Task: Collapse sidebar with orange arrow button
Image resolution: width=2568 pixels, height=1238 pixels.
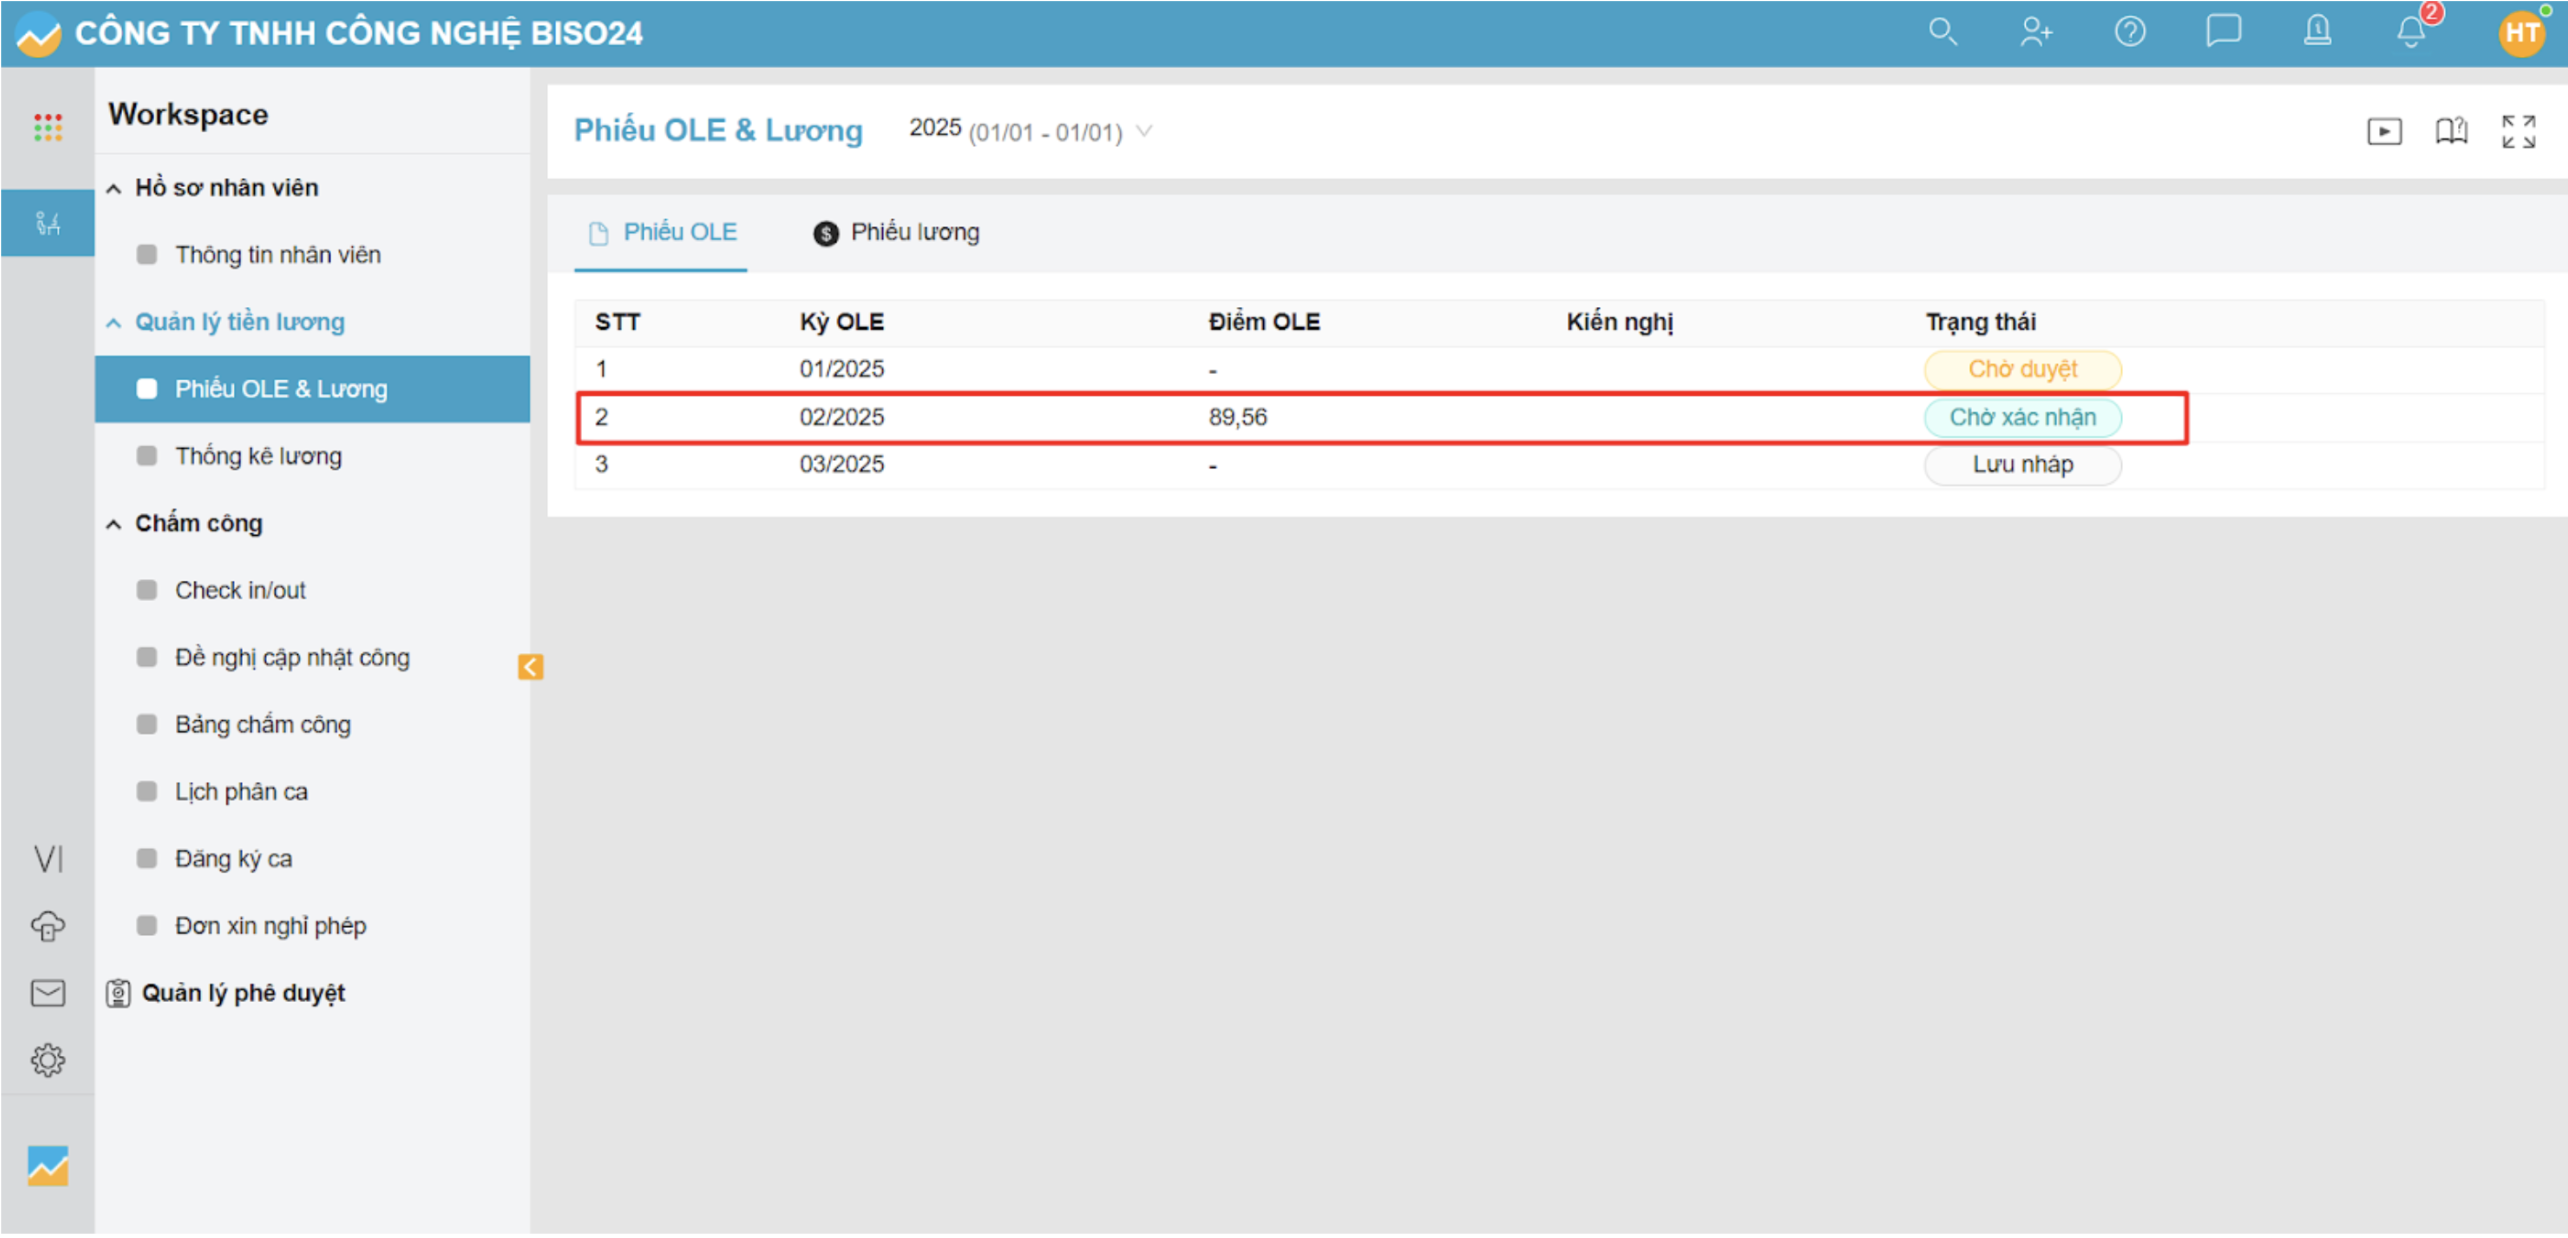Action: point(530,667)
